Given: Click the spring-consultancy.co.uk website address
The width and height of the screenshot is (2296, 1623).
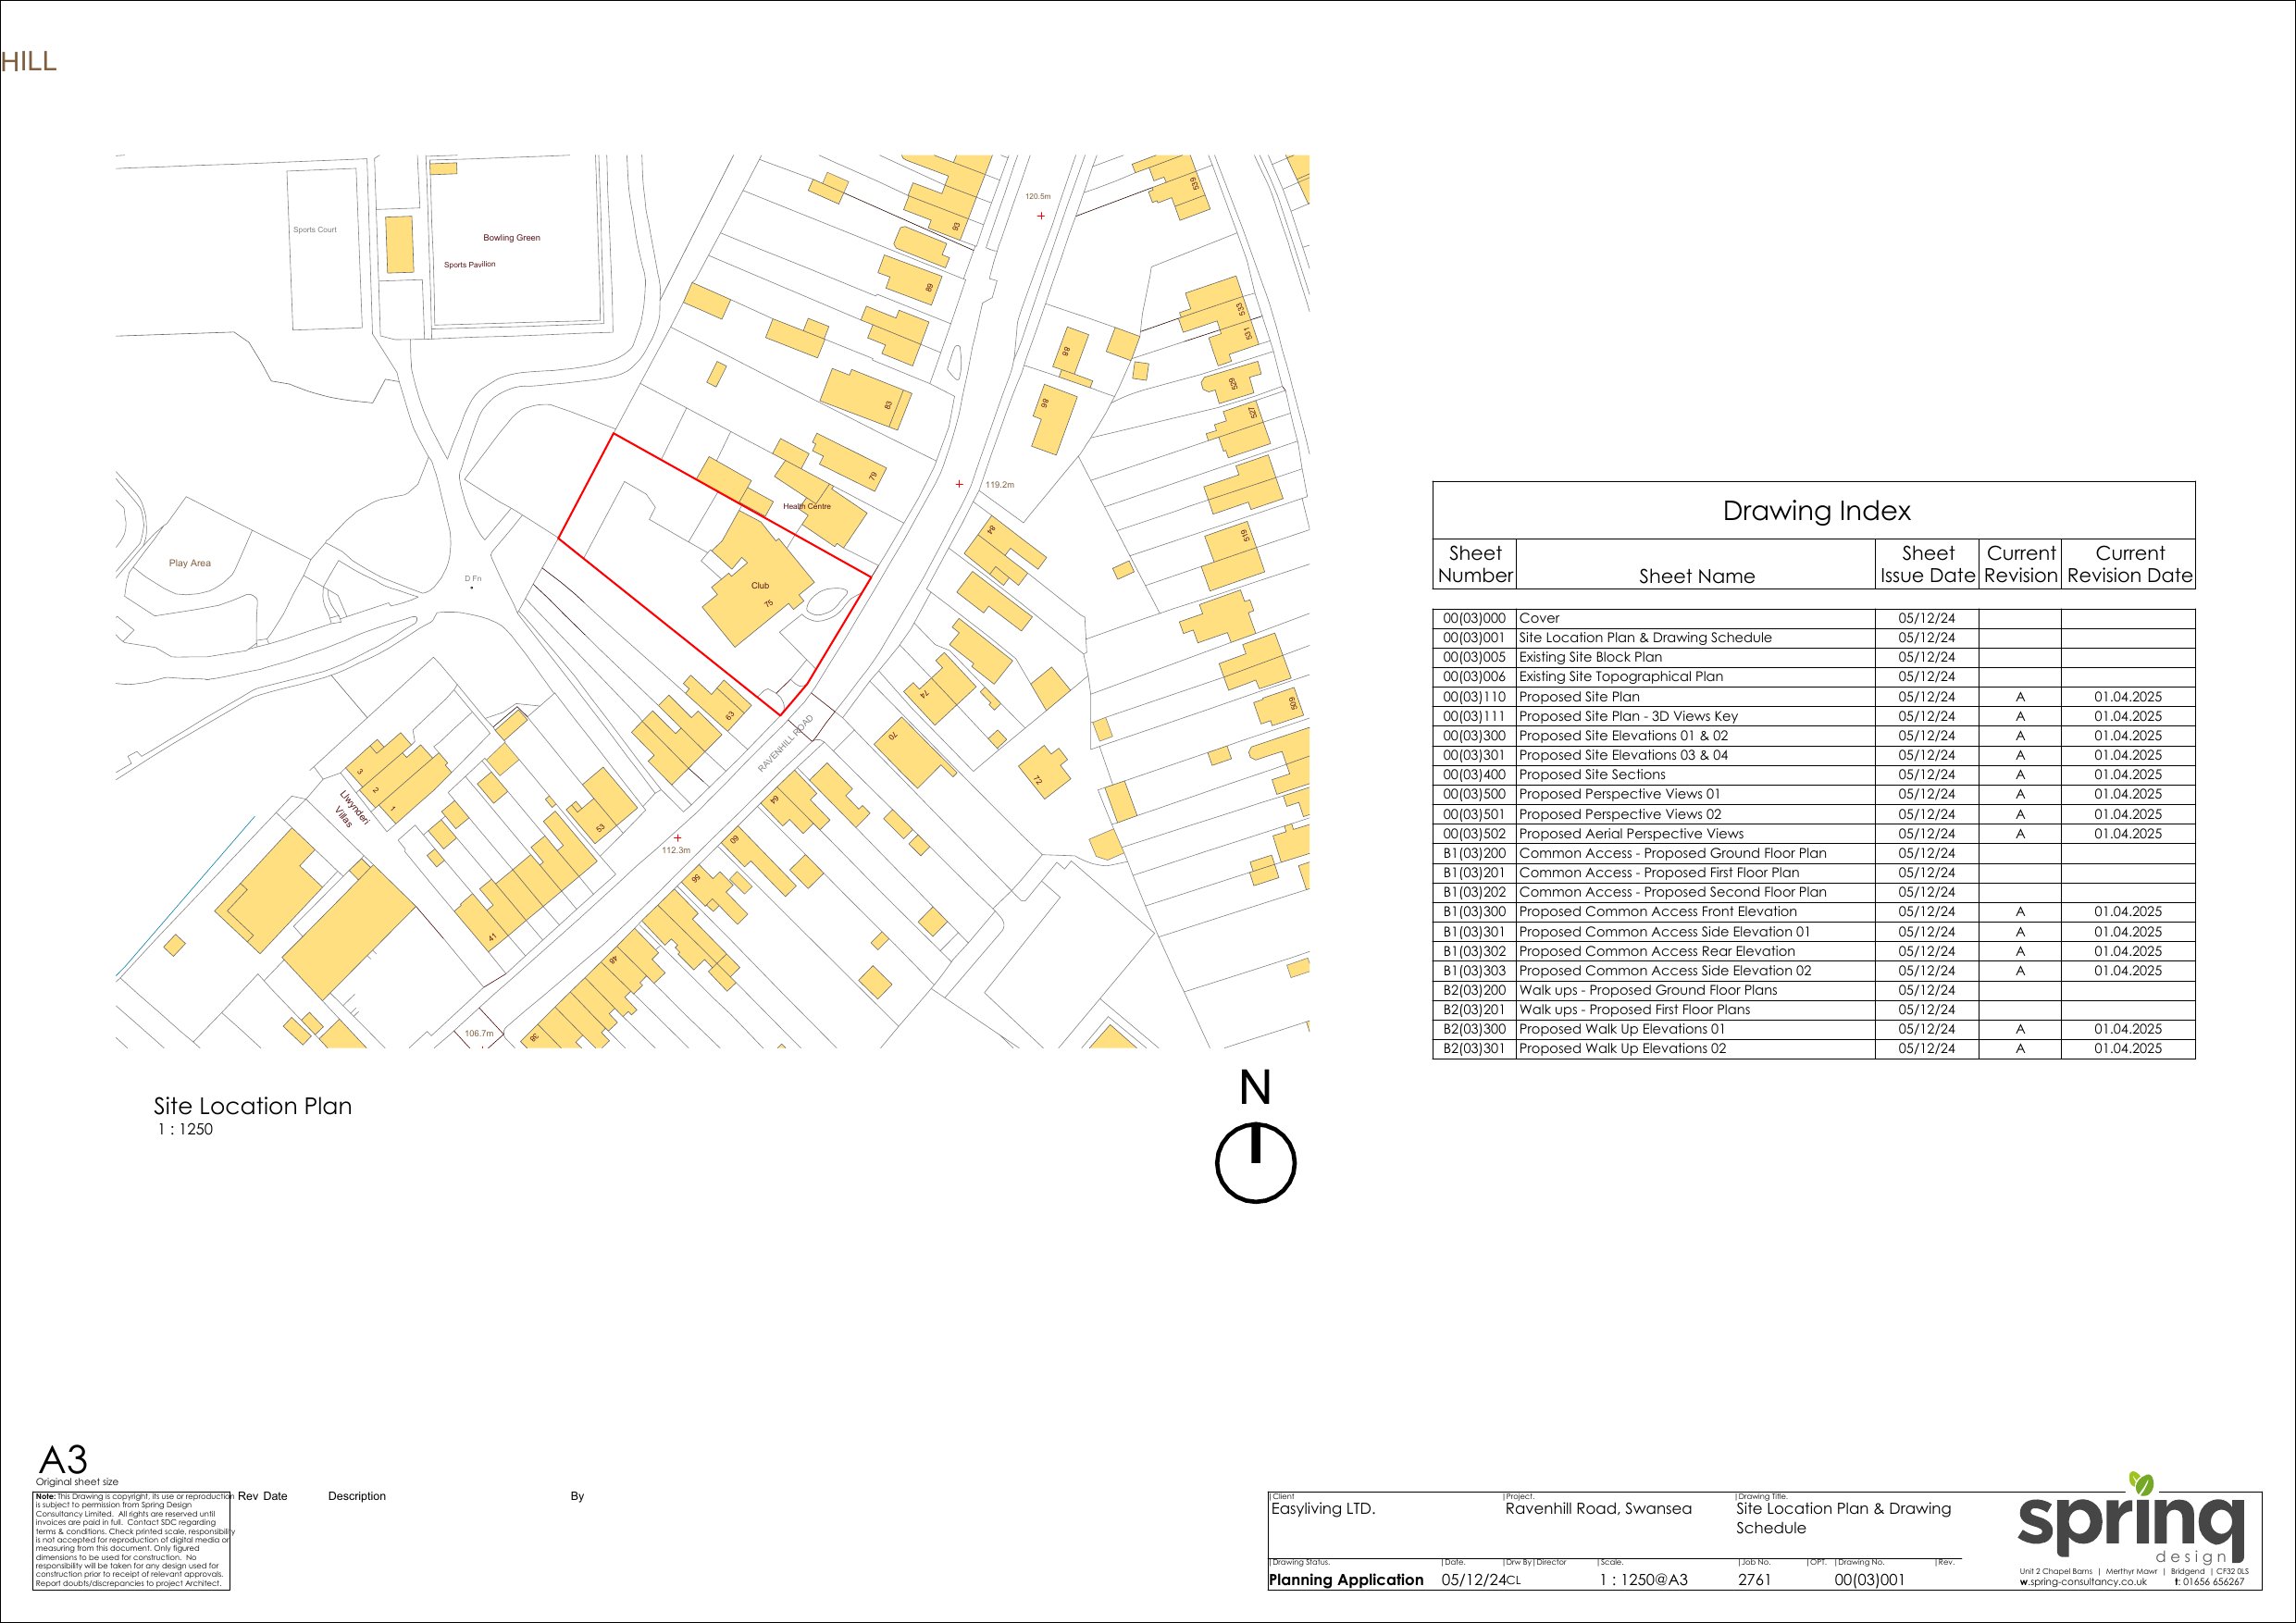Looking at the screenshot, I should click(x=2082, y=1582).
